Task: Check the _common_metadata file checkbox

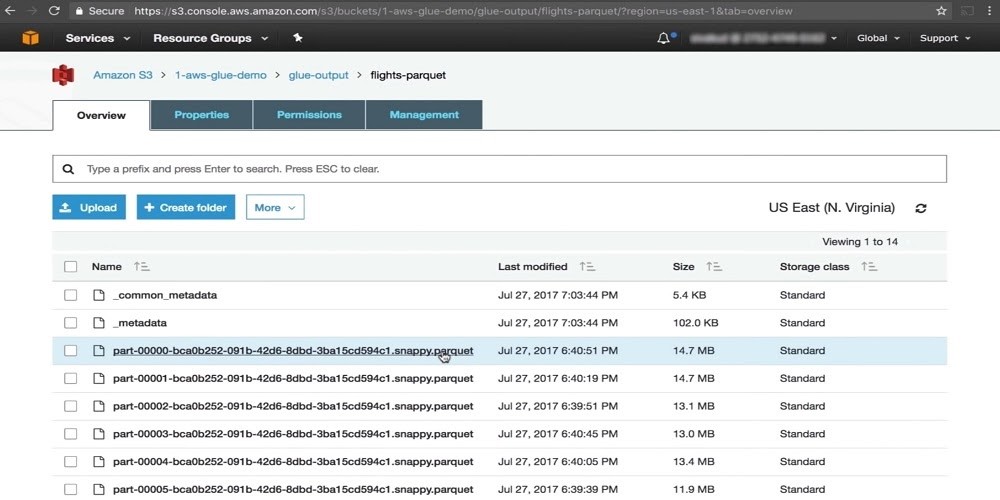Action: (71, 295)
